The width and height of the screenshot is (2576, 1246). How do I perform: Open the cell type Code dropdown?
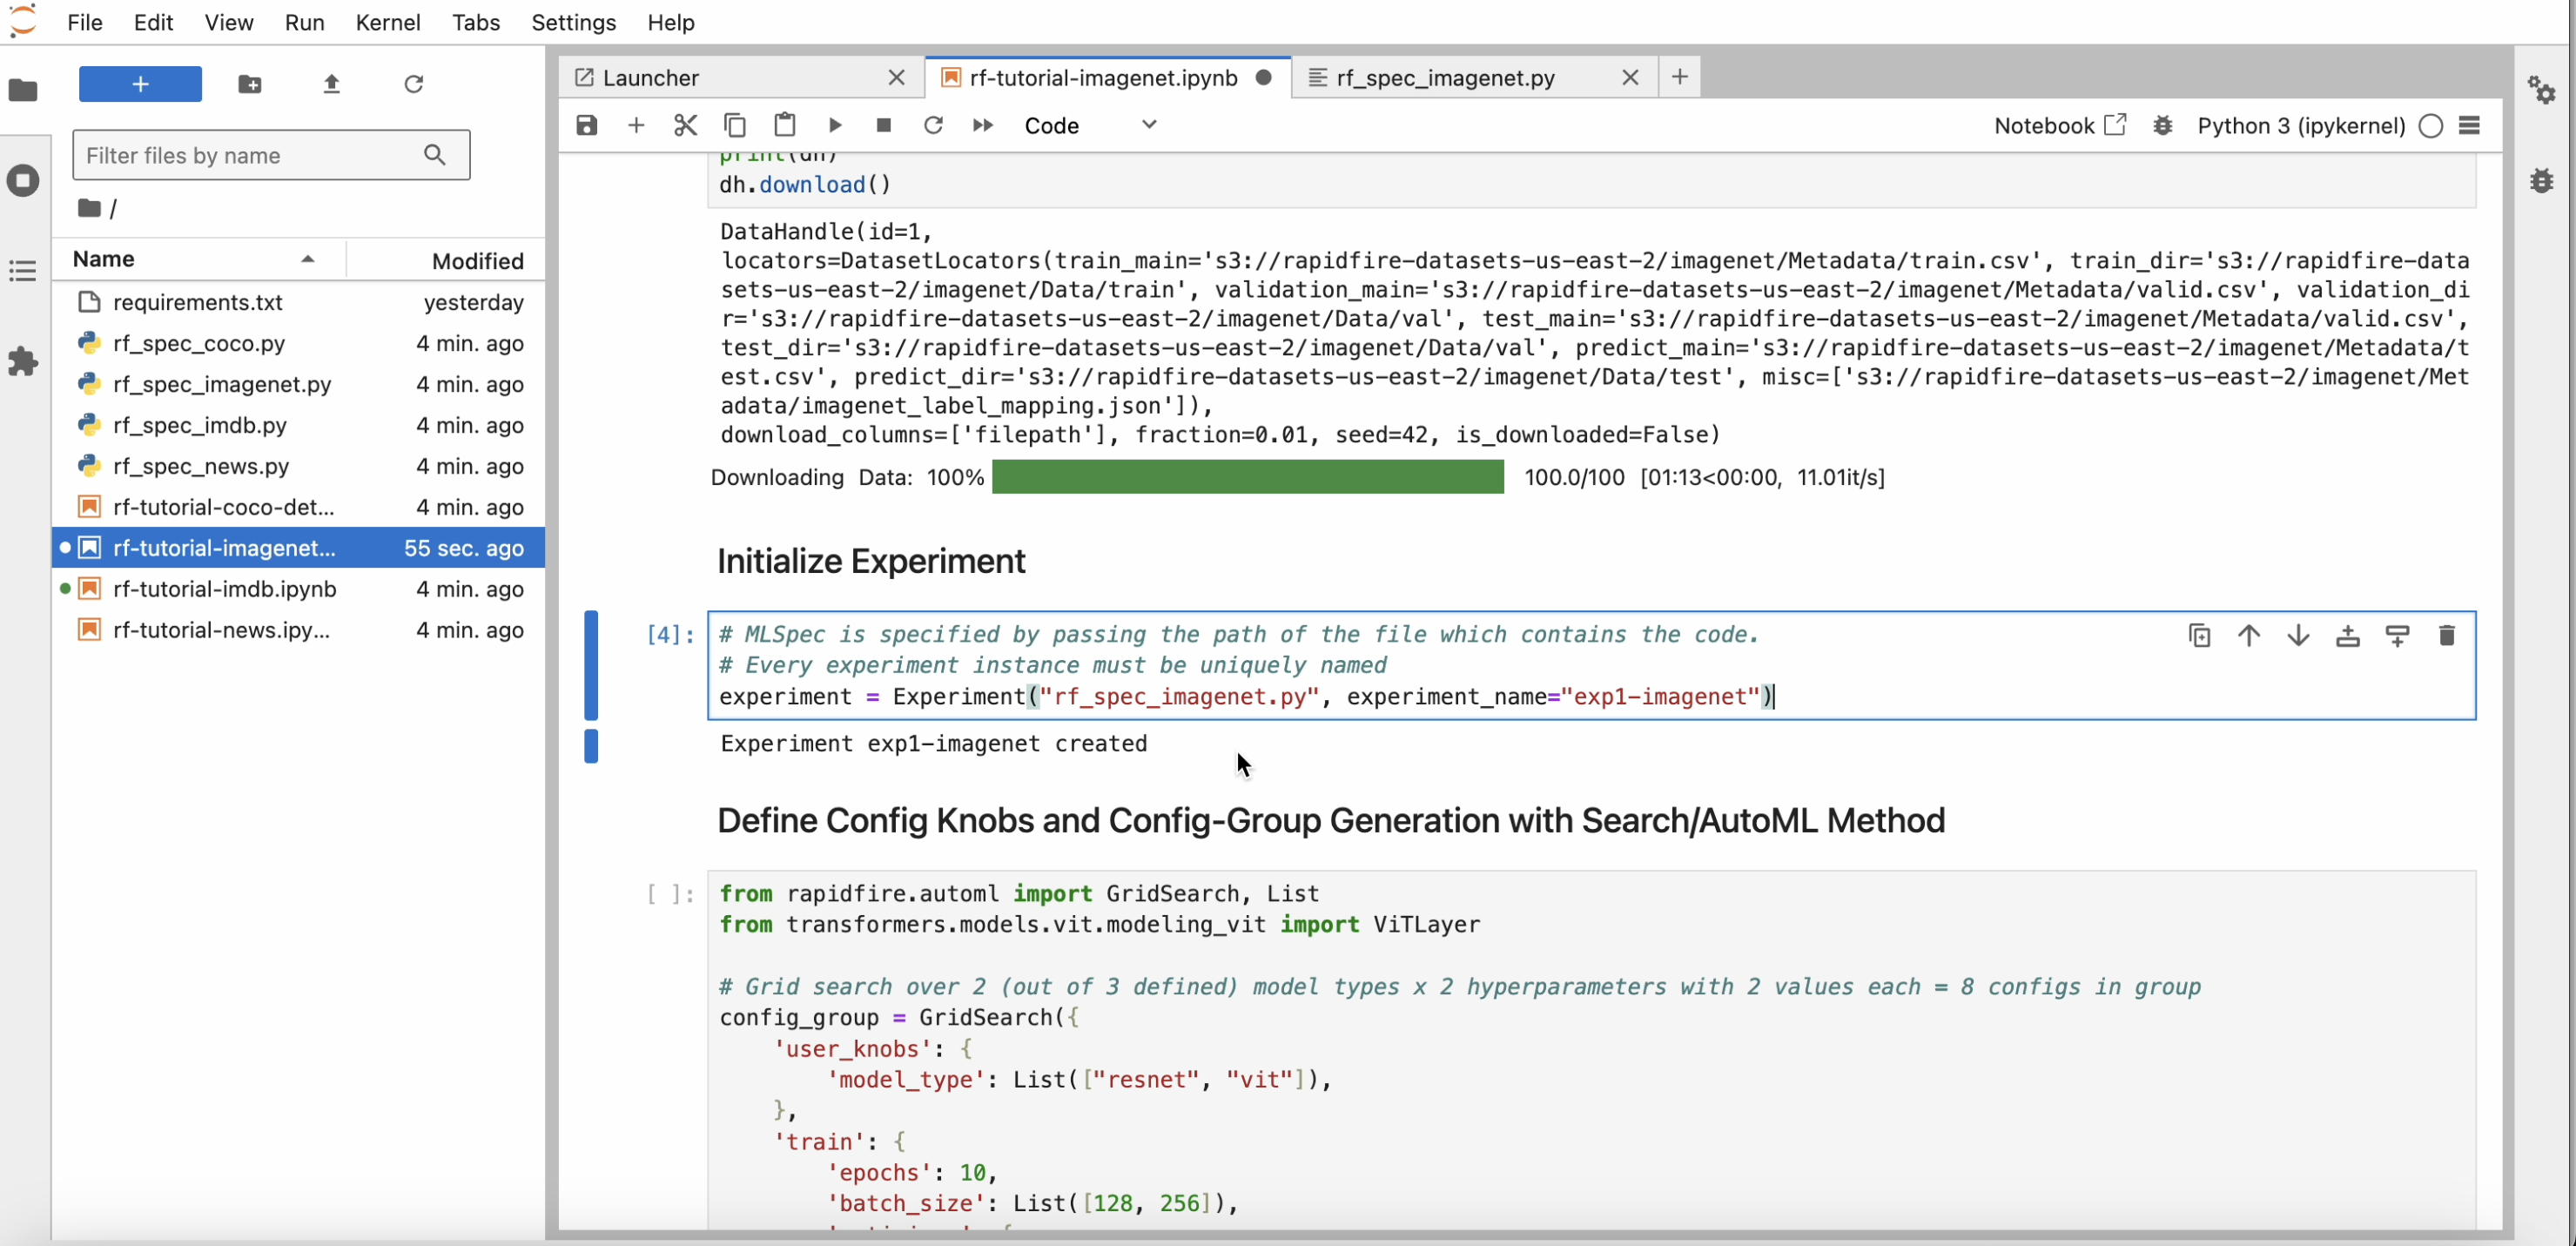1090,125
